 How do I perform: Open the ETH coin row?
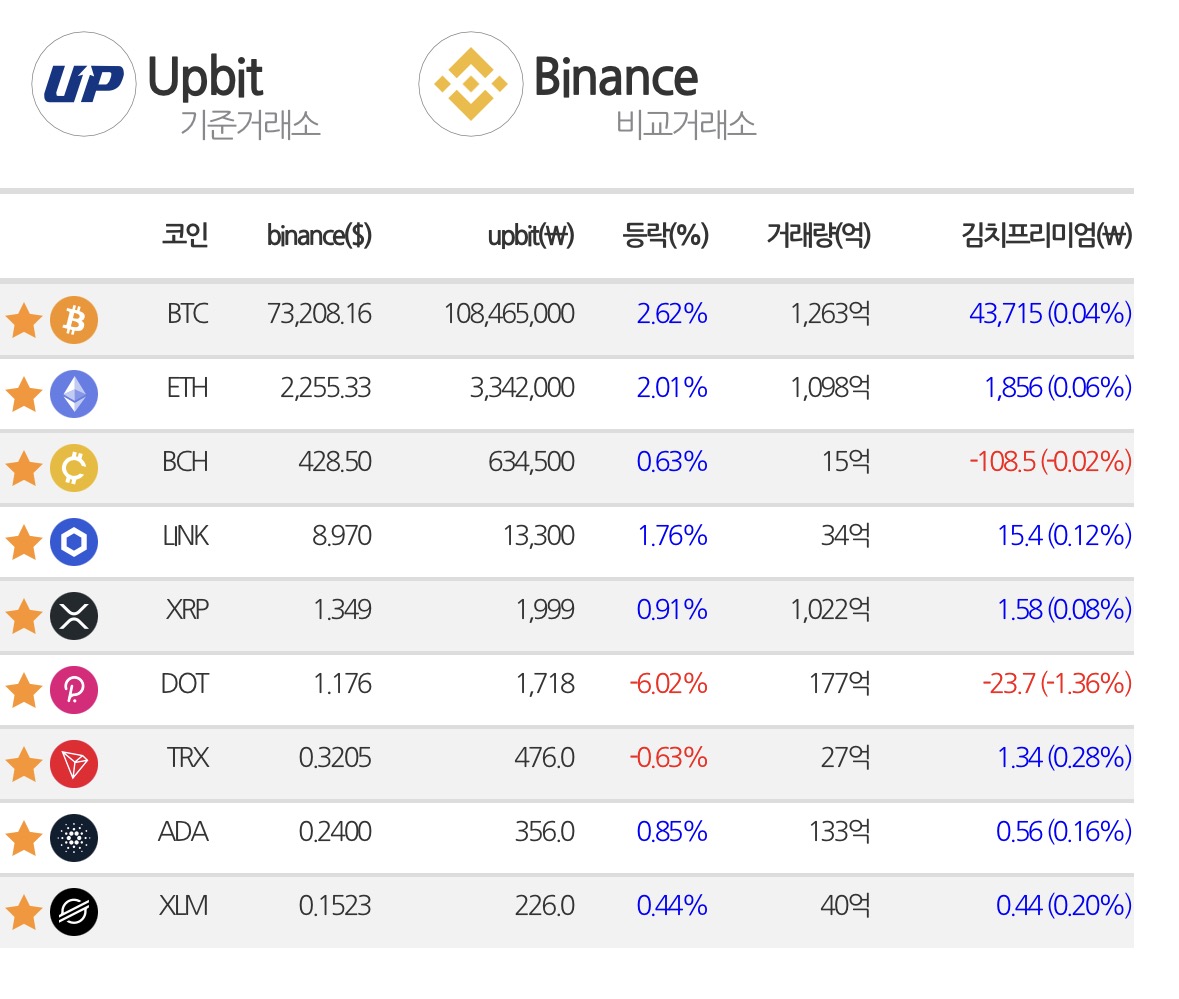(x=567, y=394)
